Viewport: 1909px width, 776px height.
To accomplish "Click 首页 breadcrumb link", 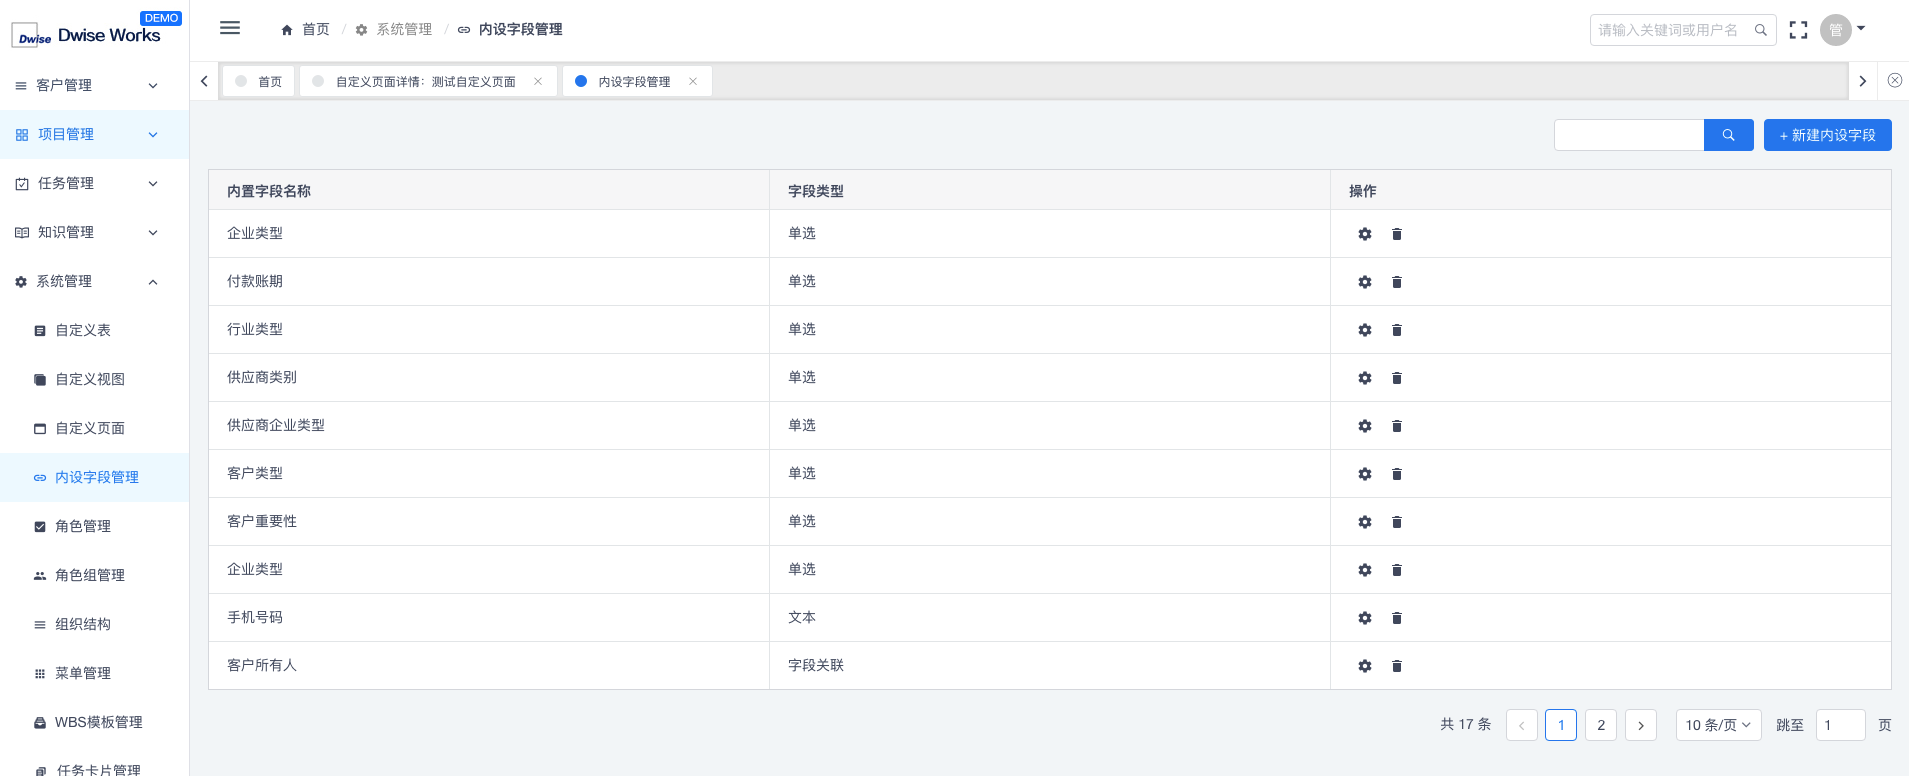I will click(306, 29).
